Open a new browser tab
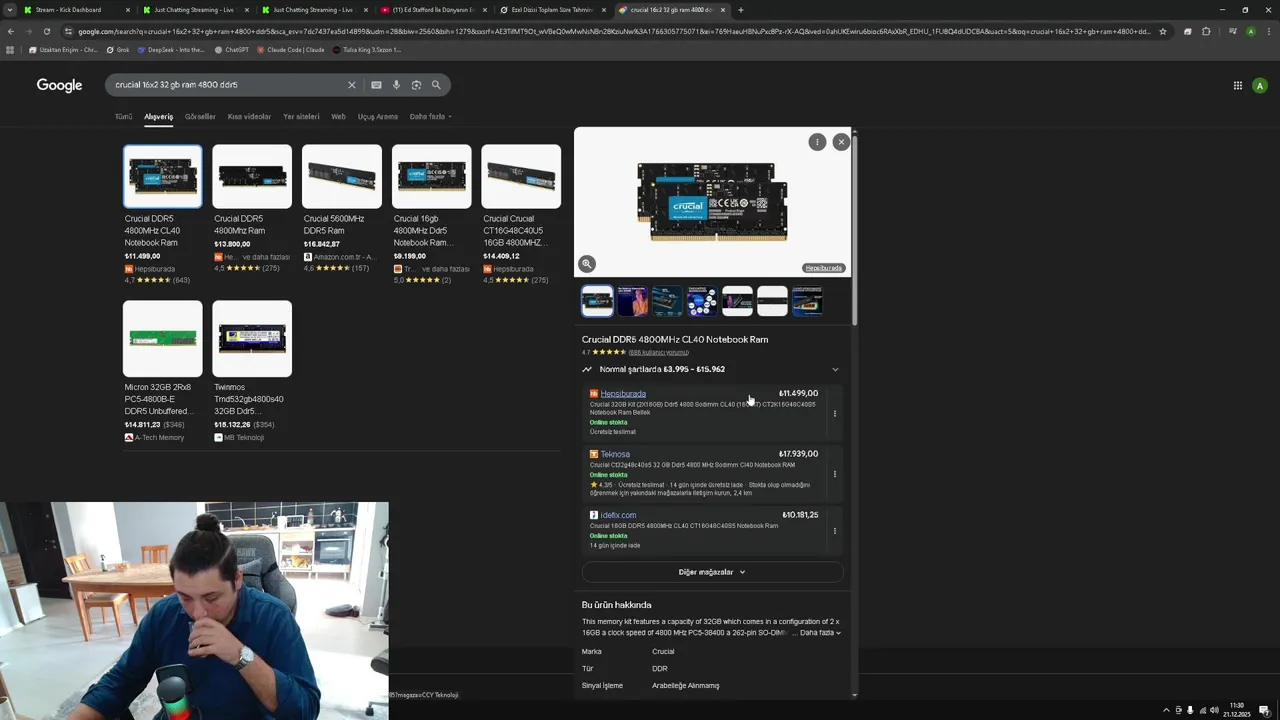This screenshot has width=1280, height=720. pos(740,10)
